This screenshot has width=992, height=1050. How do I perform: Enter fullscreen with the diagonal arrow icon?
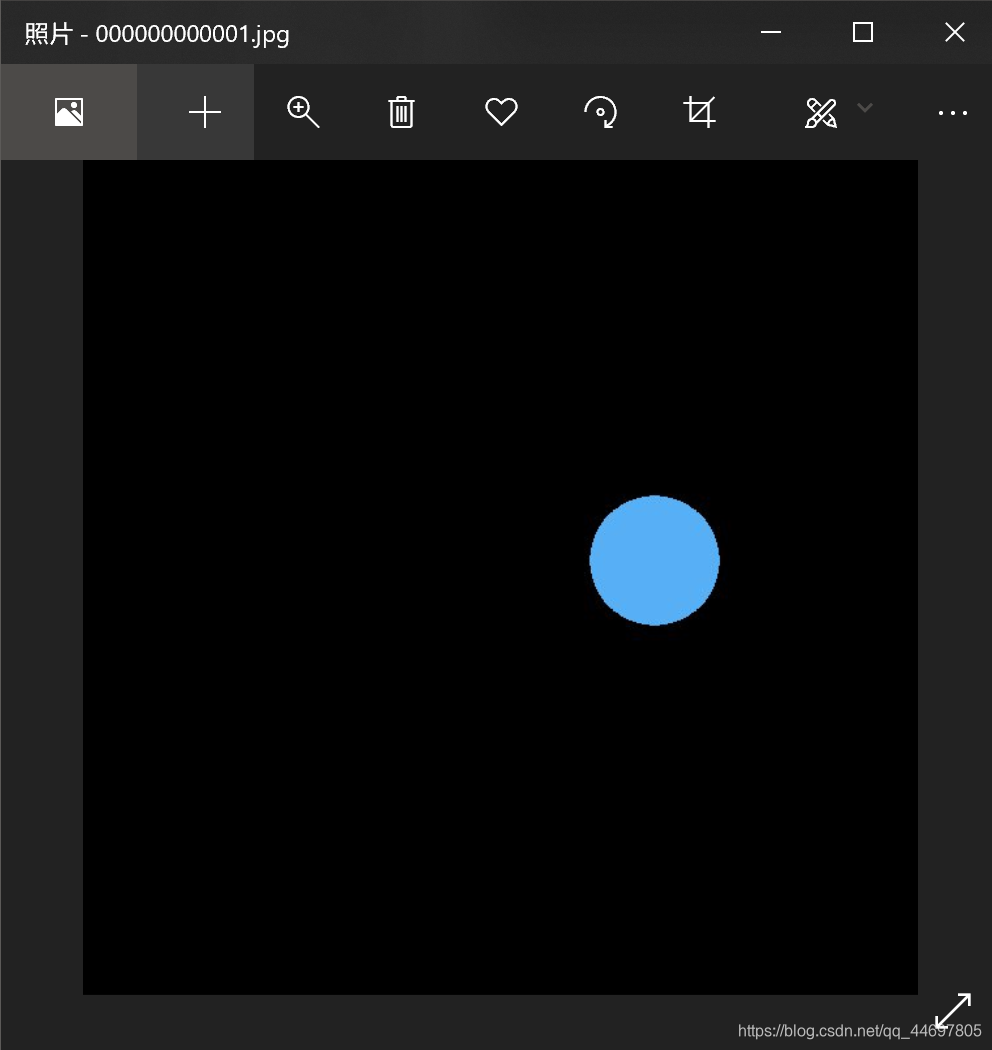[x=952, y=1010]
